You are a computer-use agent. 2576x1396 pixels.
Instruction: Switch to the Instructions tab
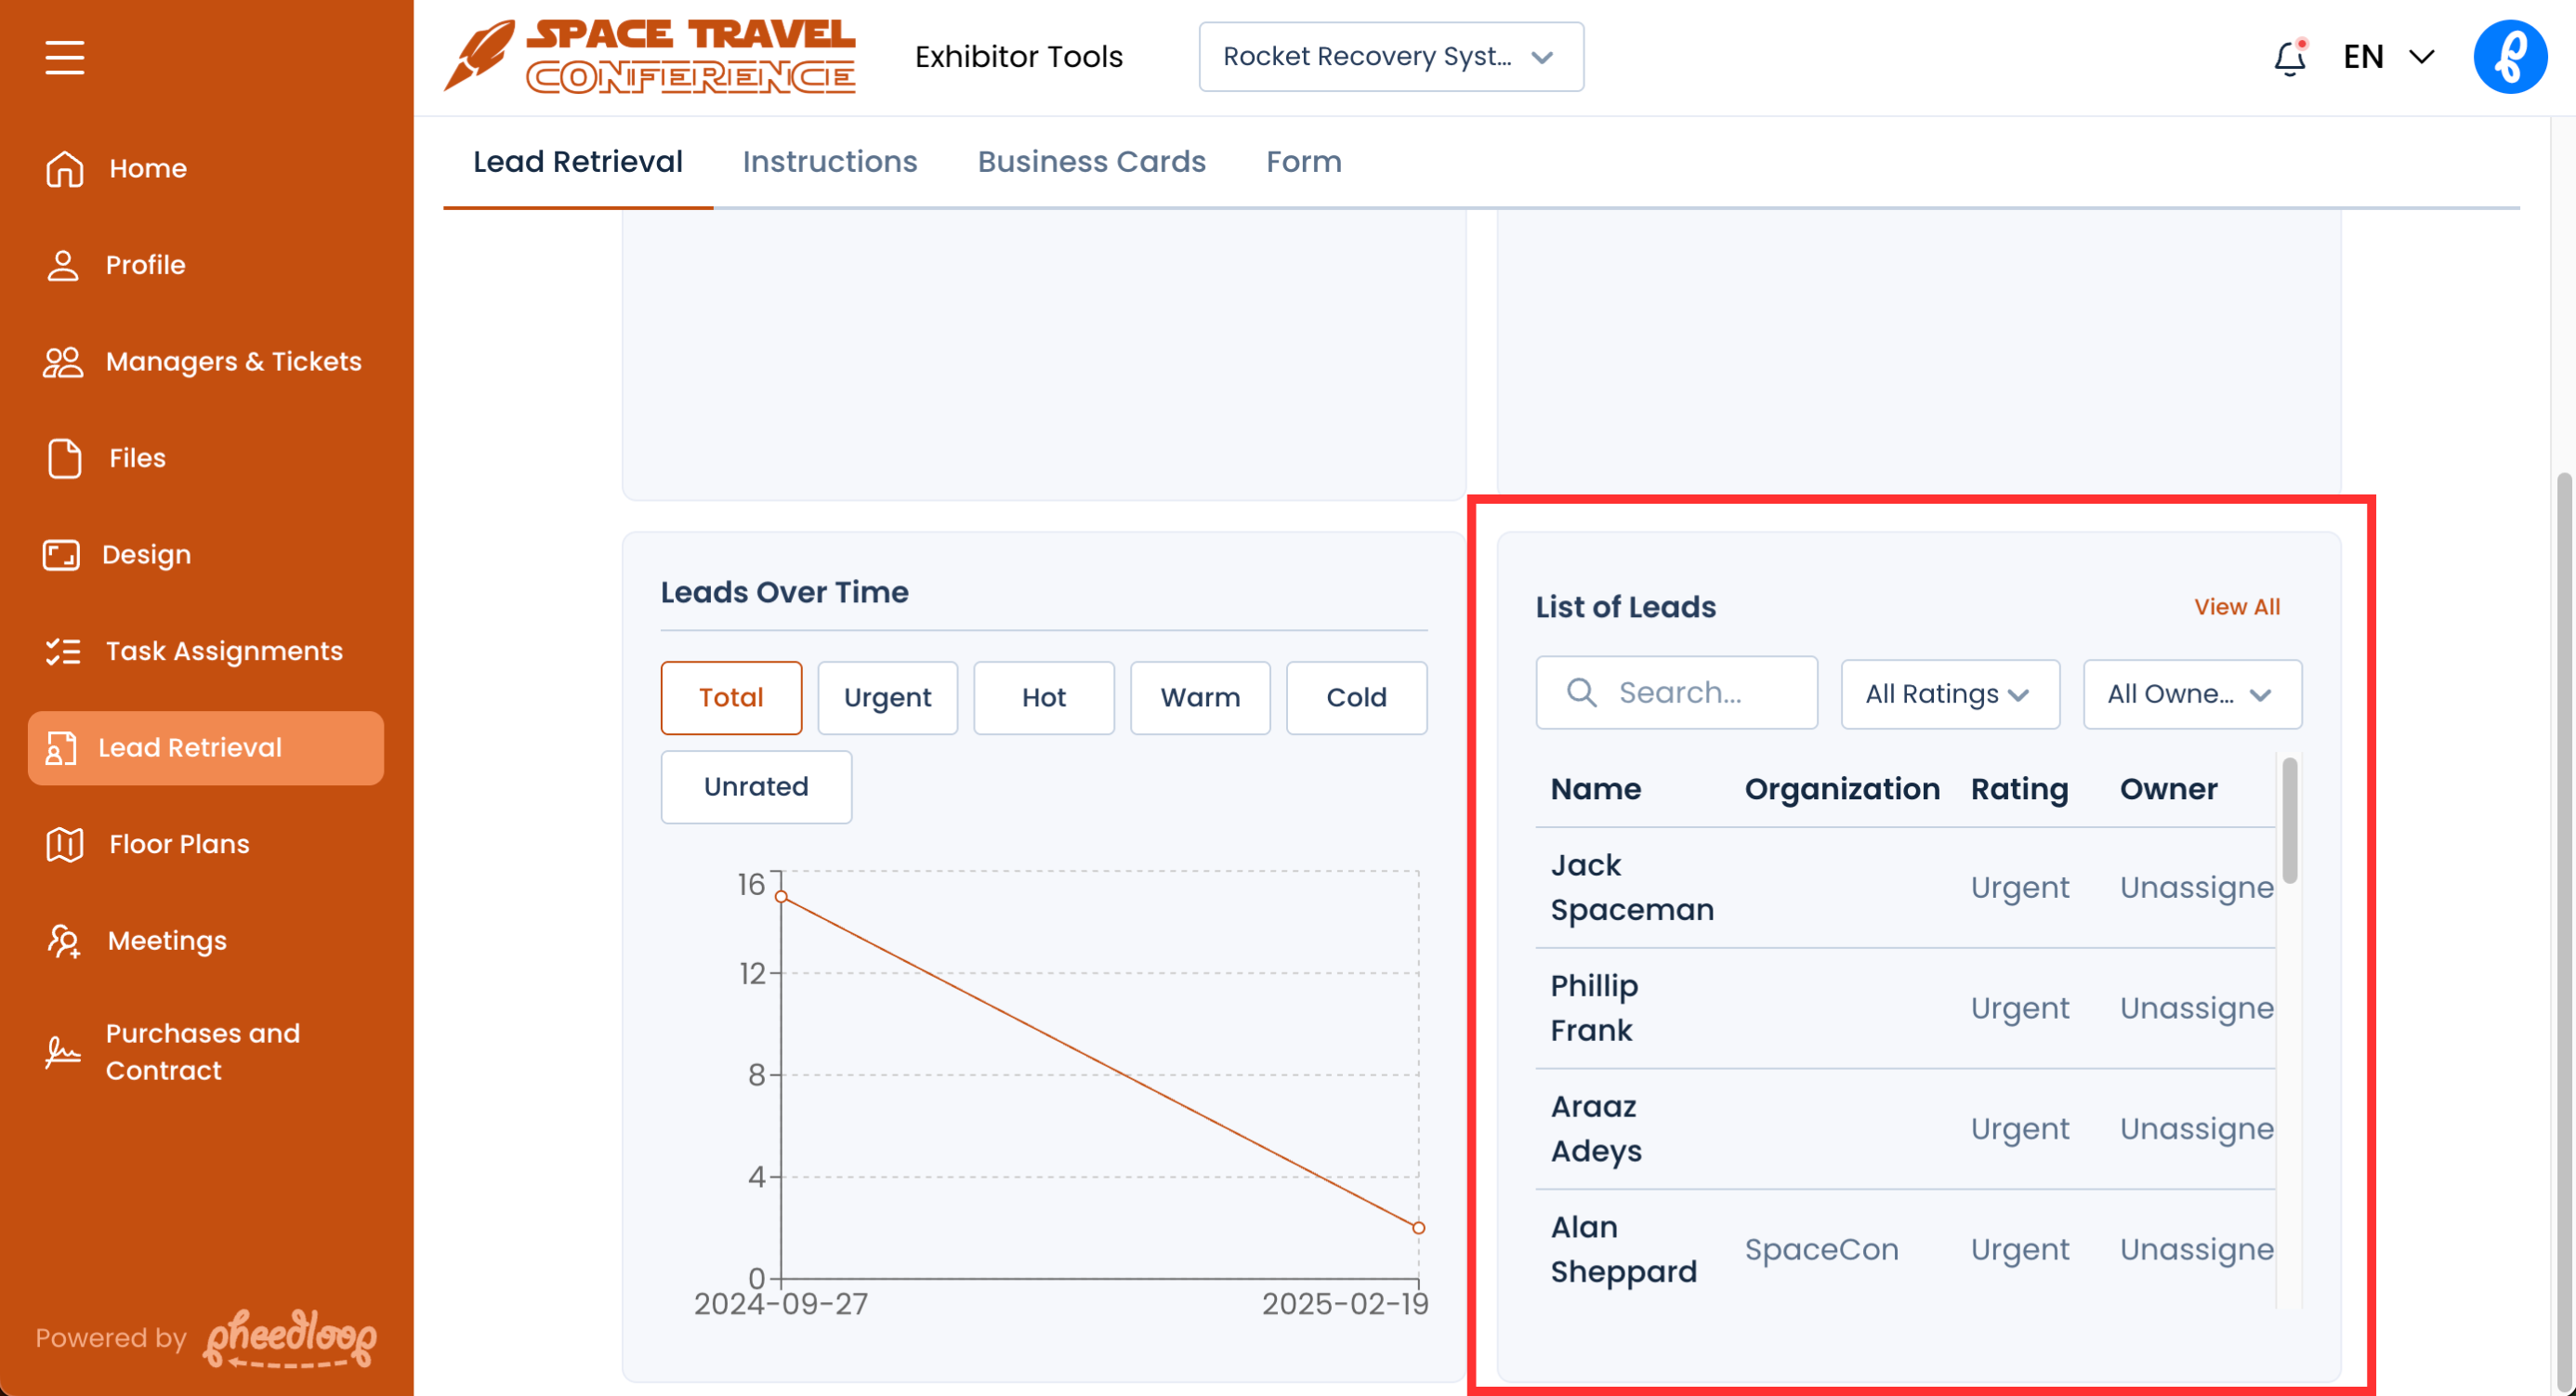[x=829, y=162]
